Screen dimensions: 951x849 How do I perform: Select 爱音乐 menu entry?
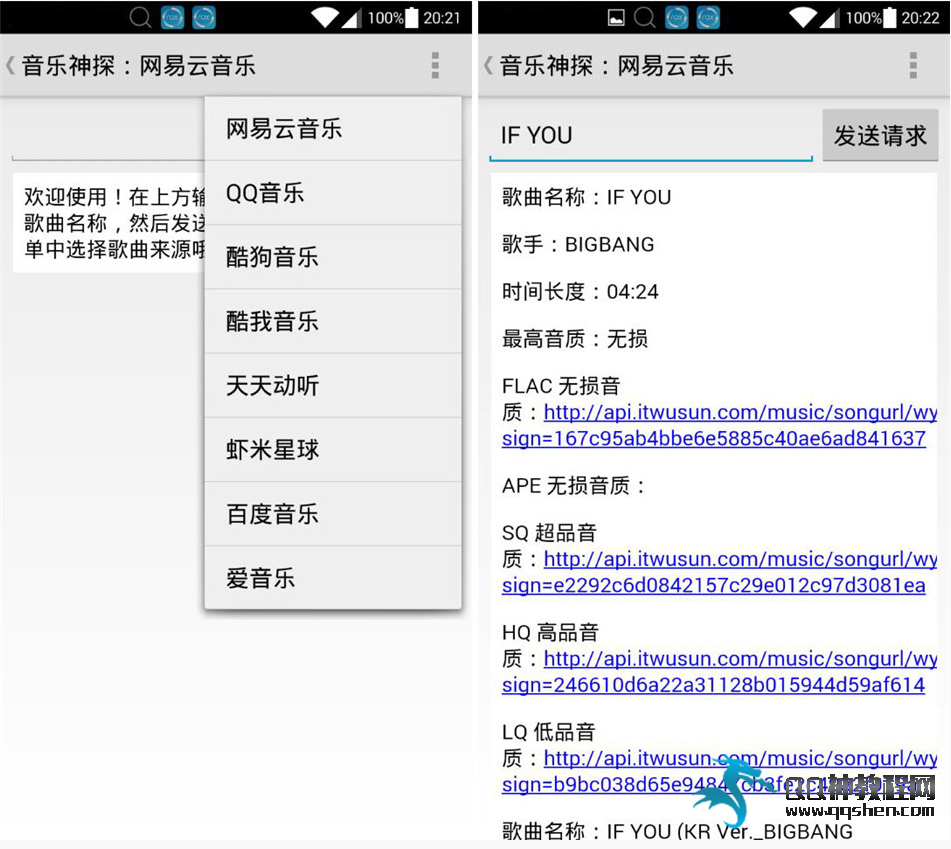coord(333,578)
